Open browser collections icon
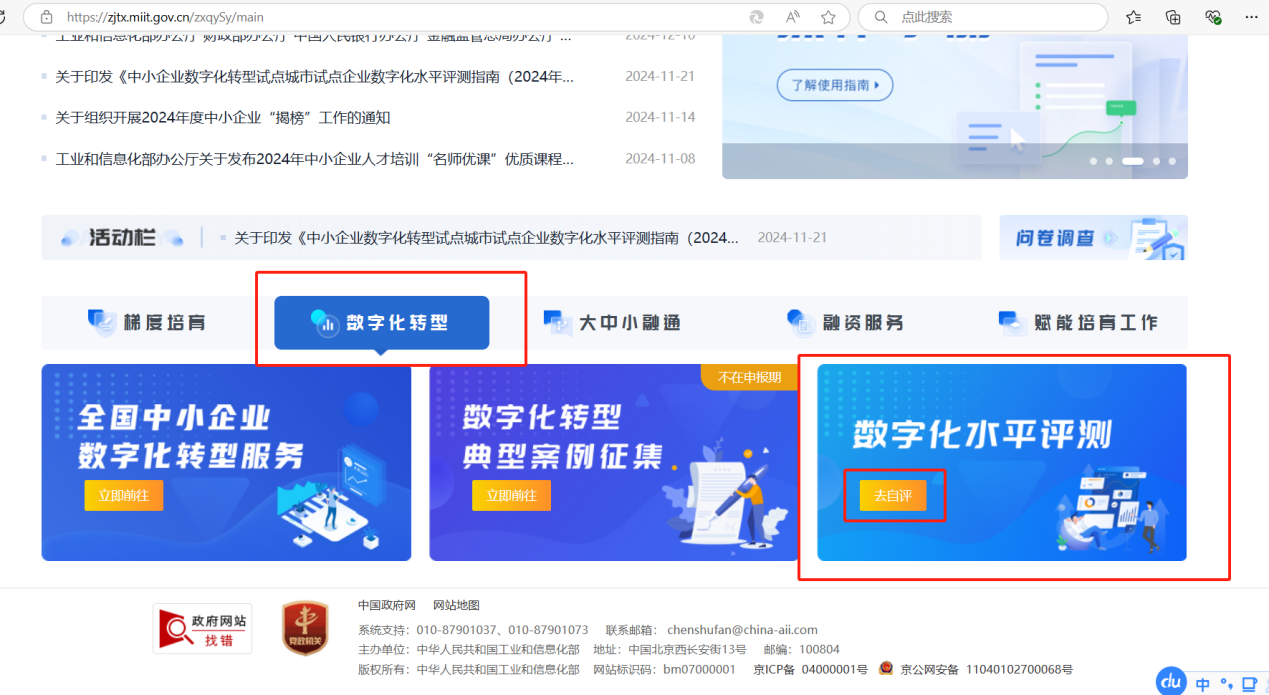This screenshot has height=695, width=1269. [x=1173, y=17]
